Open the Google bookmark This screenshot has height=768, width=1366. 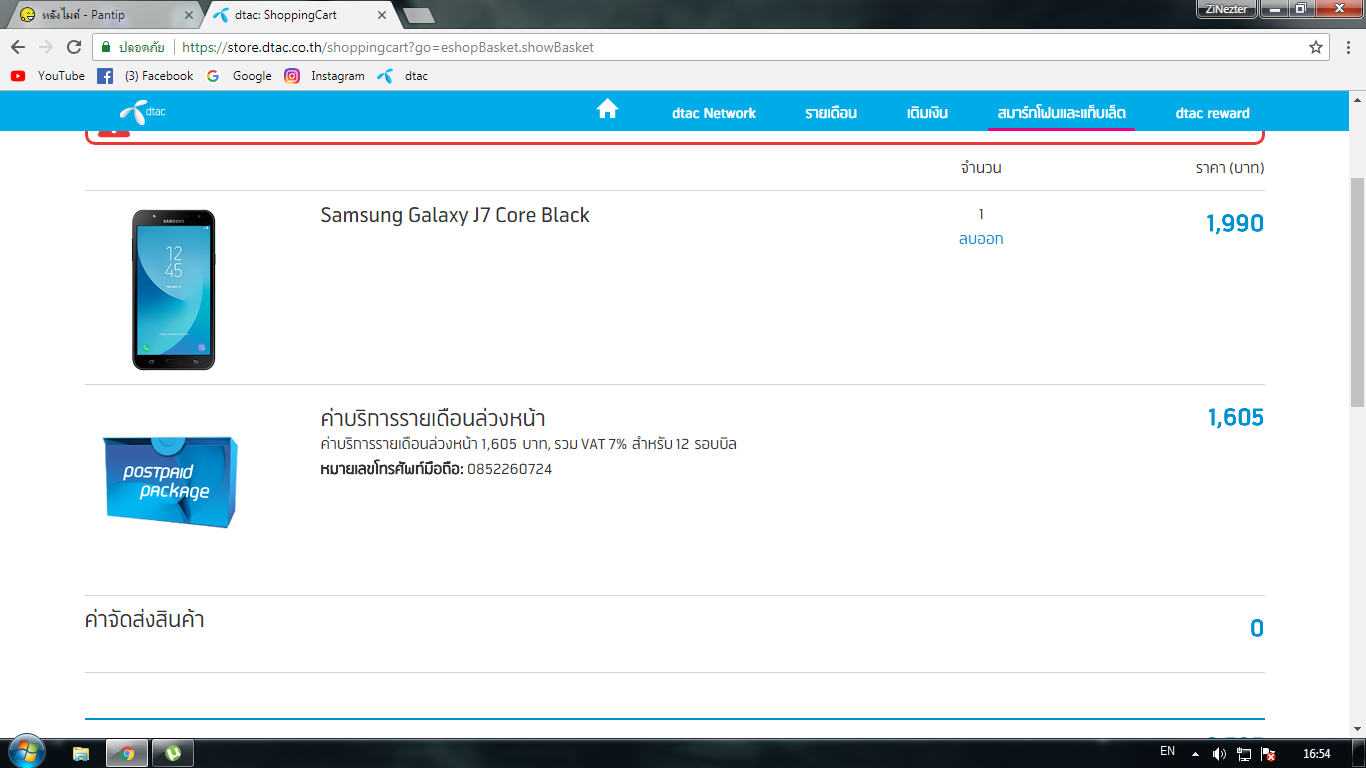point(239,76)
